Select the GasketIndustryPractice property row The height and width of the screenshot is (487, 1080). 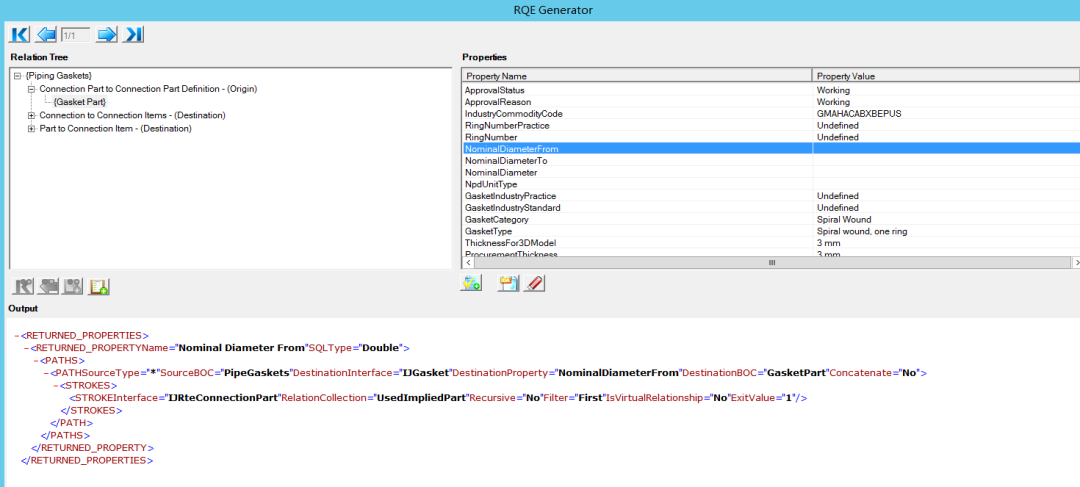[770, 196]
